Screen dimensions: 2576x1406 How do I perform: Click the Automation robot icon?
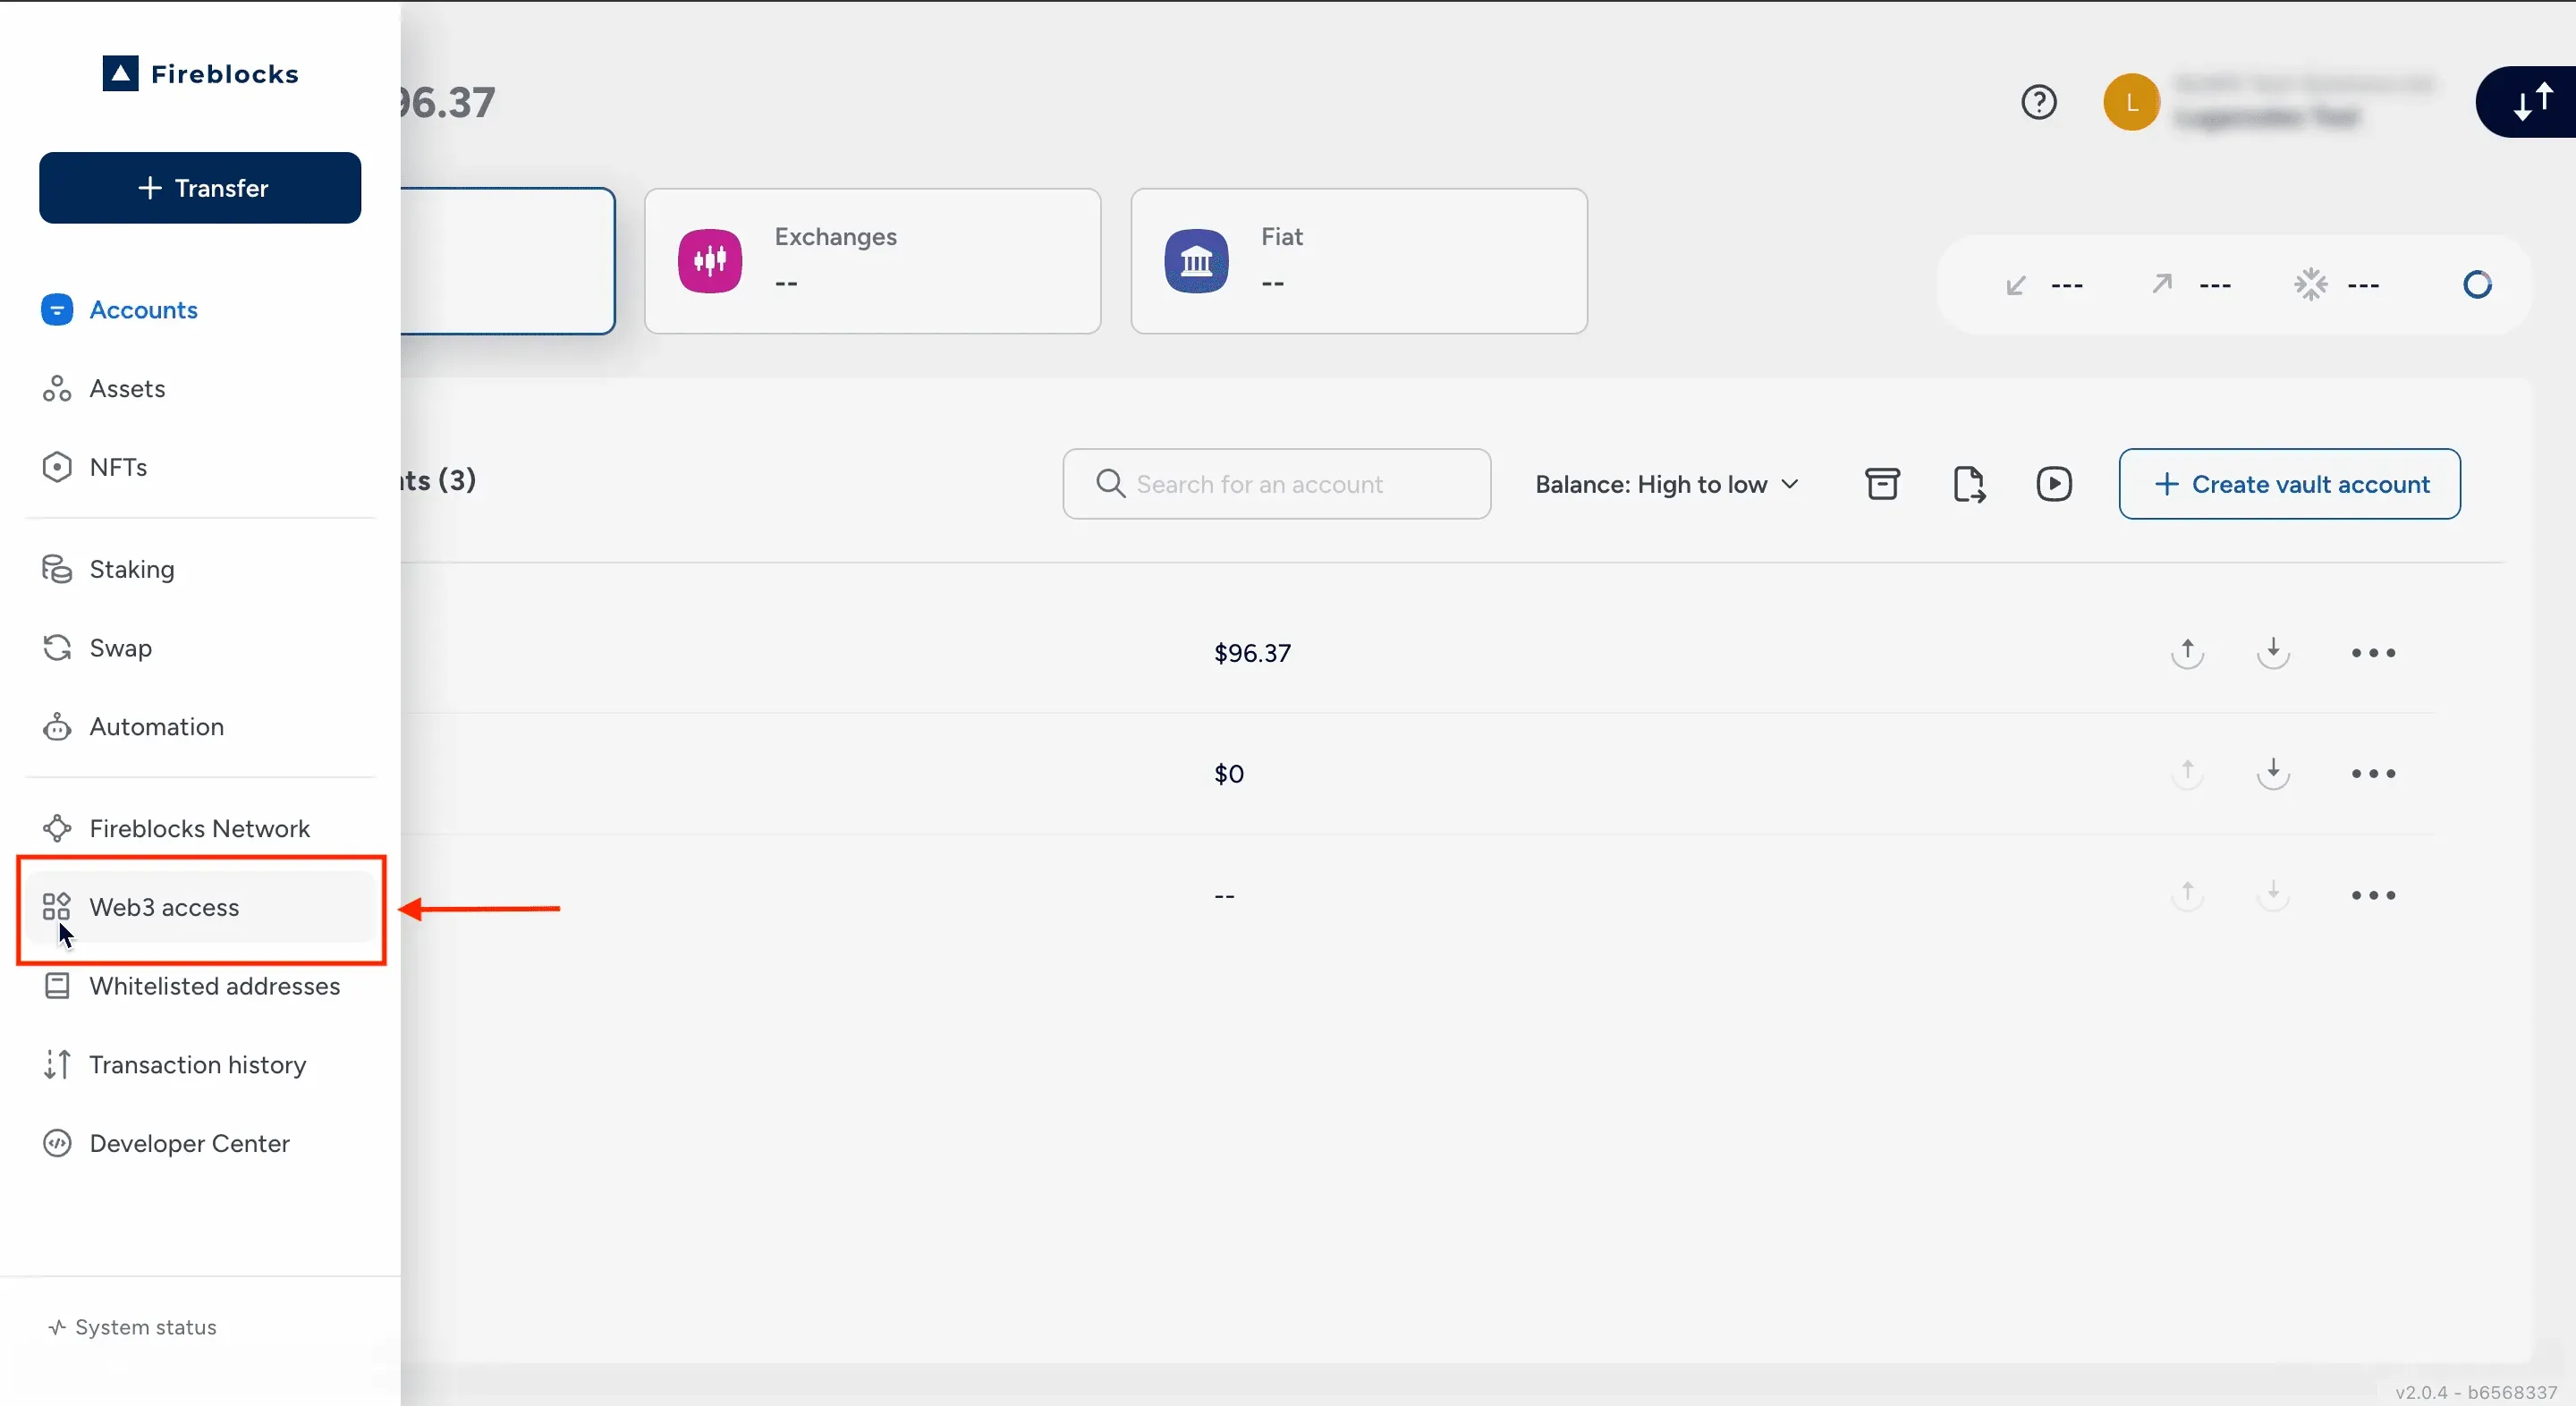click(57, 727)
